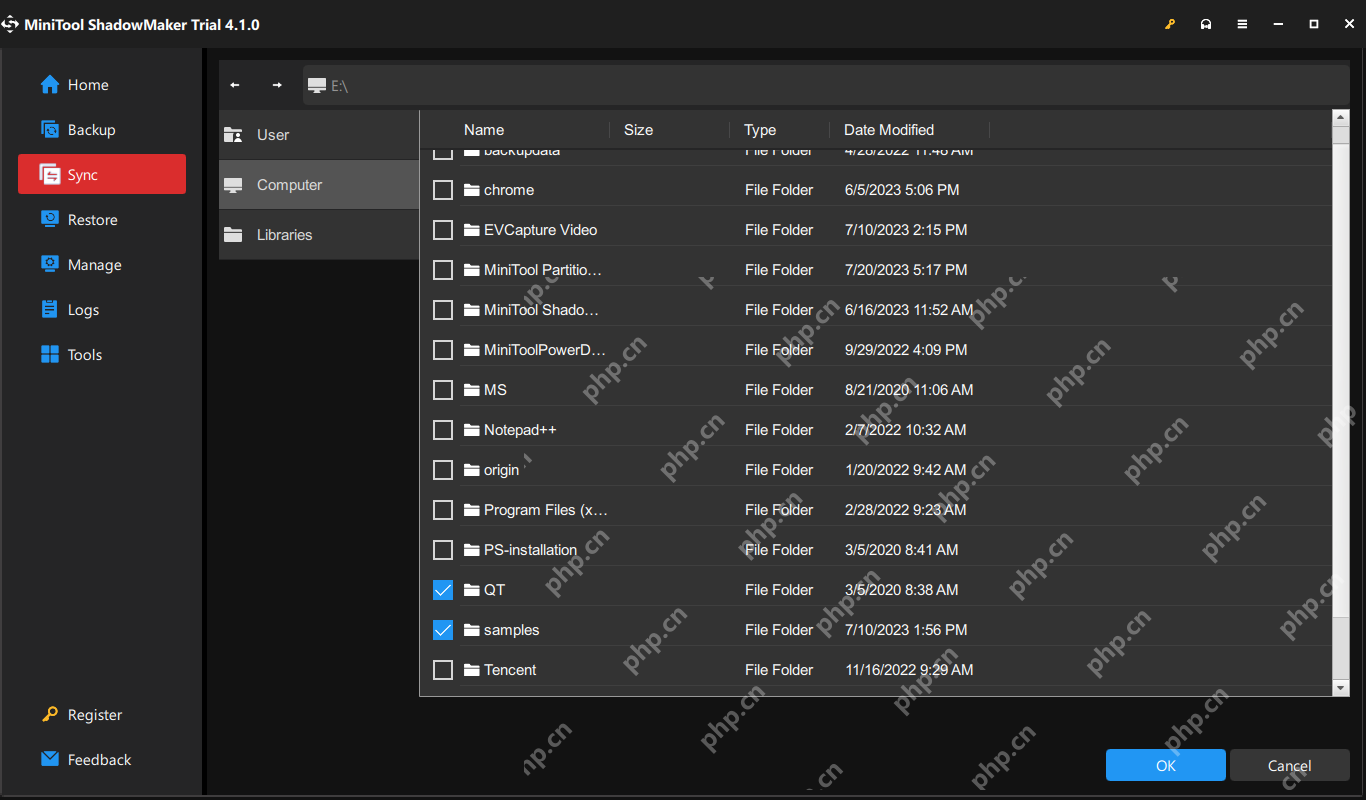1366x800 pixels.
Task: Select the User tab in left pane
Action: tap(319, 135)
